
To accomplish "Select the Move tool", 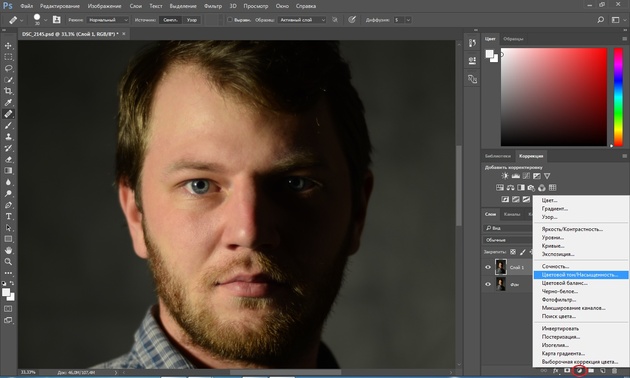I will point(8,46).
